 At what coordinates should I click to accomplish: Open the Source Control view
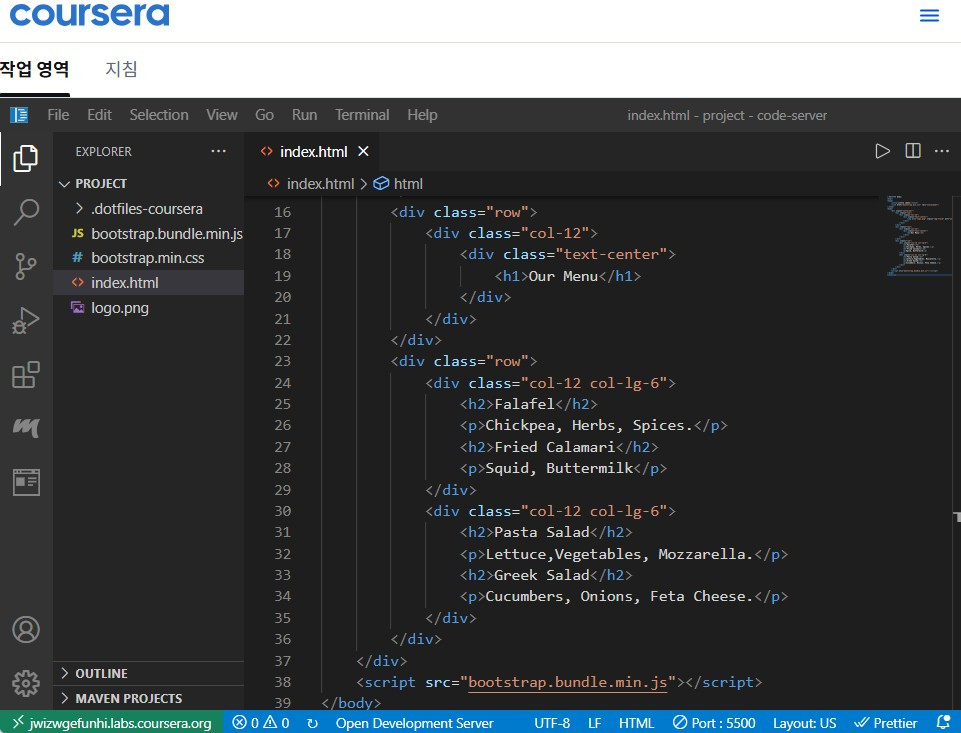26,266
